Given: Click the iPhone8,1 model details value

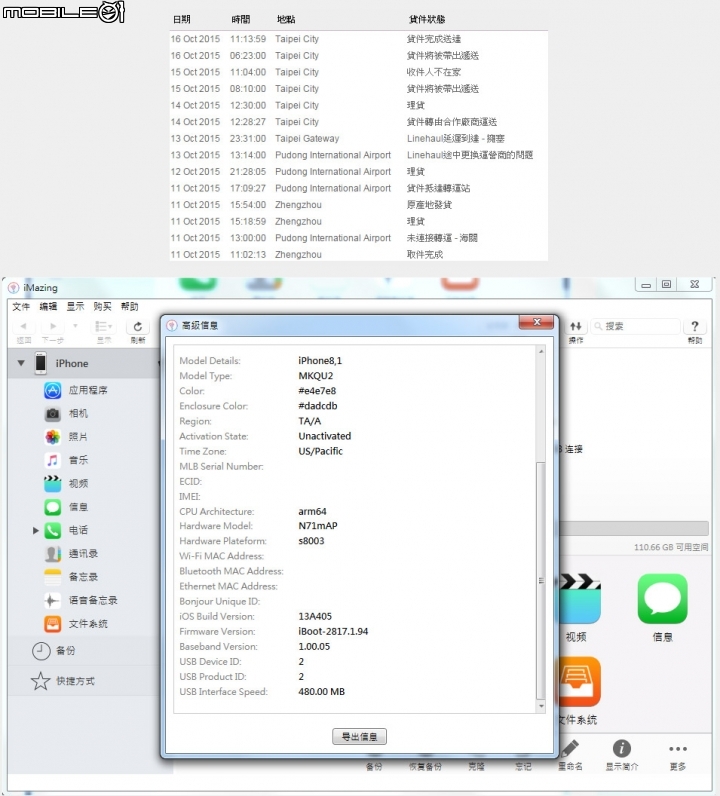Looking at the screenshot, I should (x=320, y=361).
